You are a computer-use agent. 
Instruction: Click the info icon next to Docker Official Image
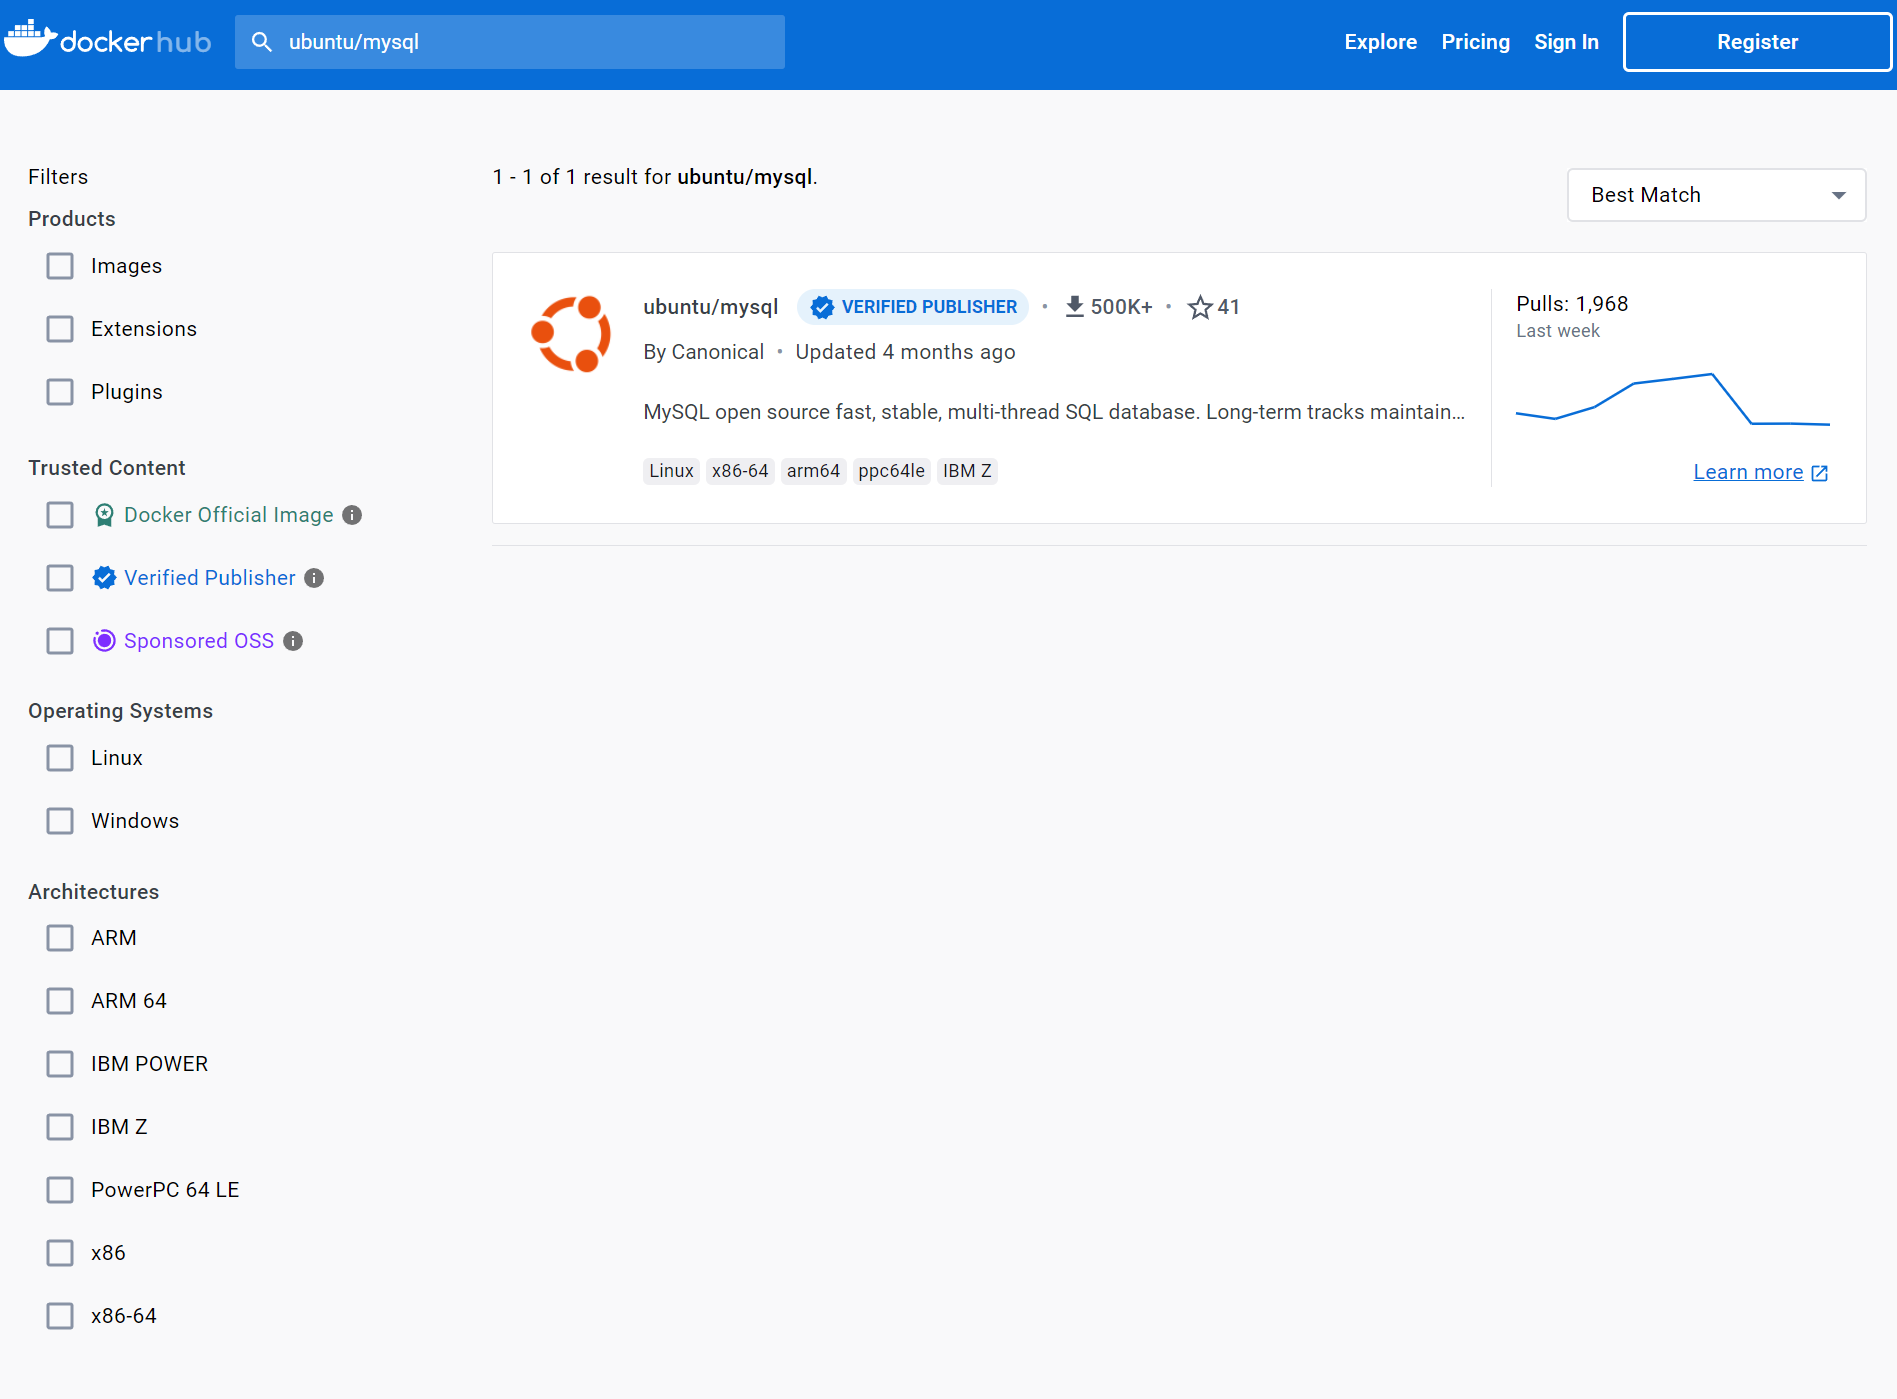[x=352, y=515]
